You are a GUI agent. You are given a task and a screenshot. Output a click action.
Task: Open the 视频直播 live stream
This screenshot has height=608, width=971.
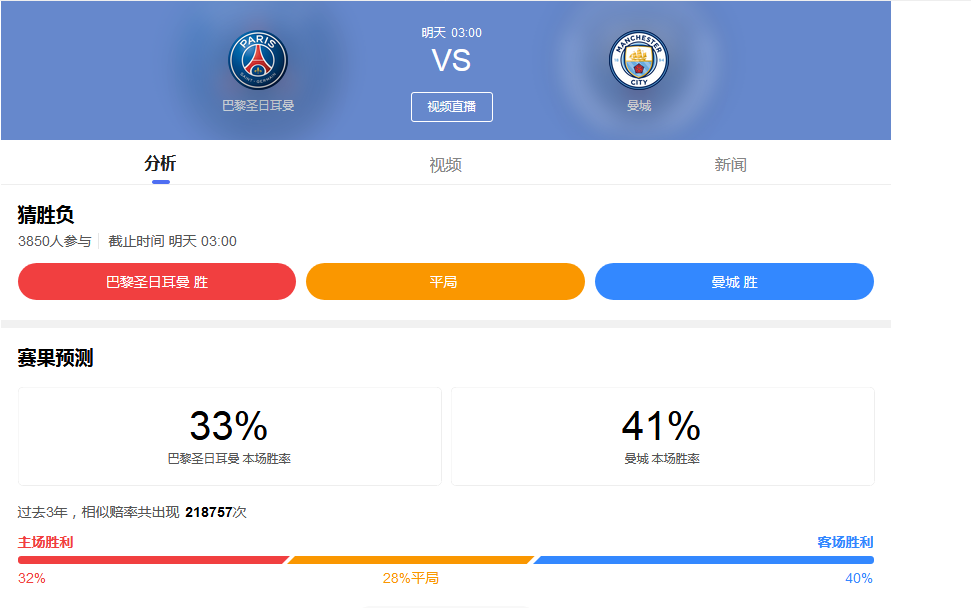[451, 106]
